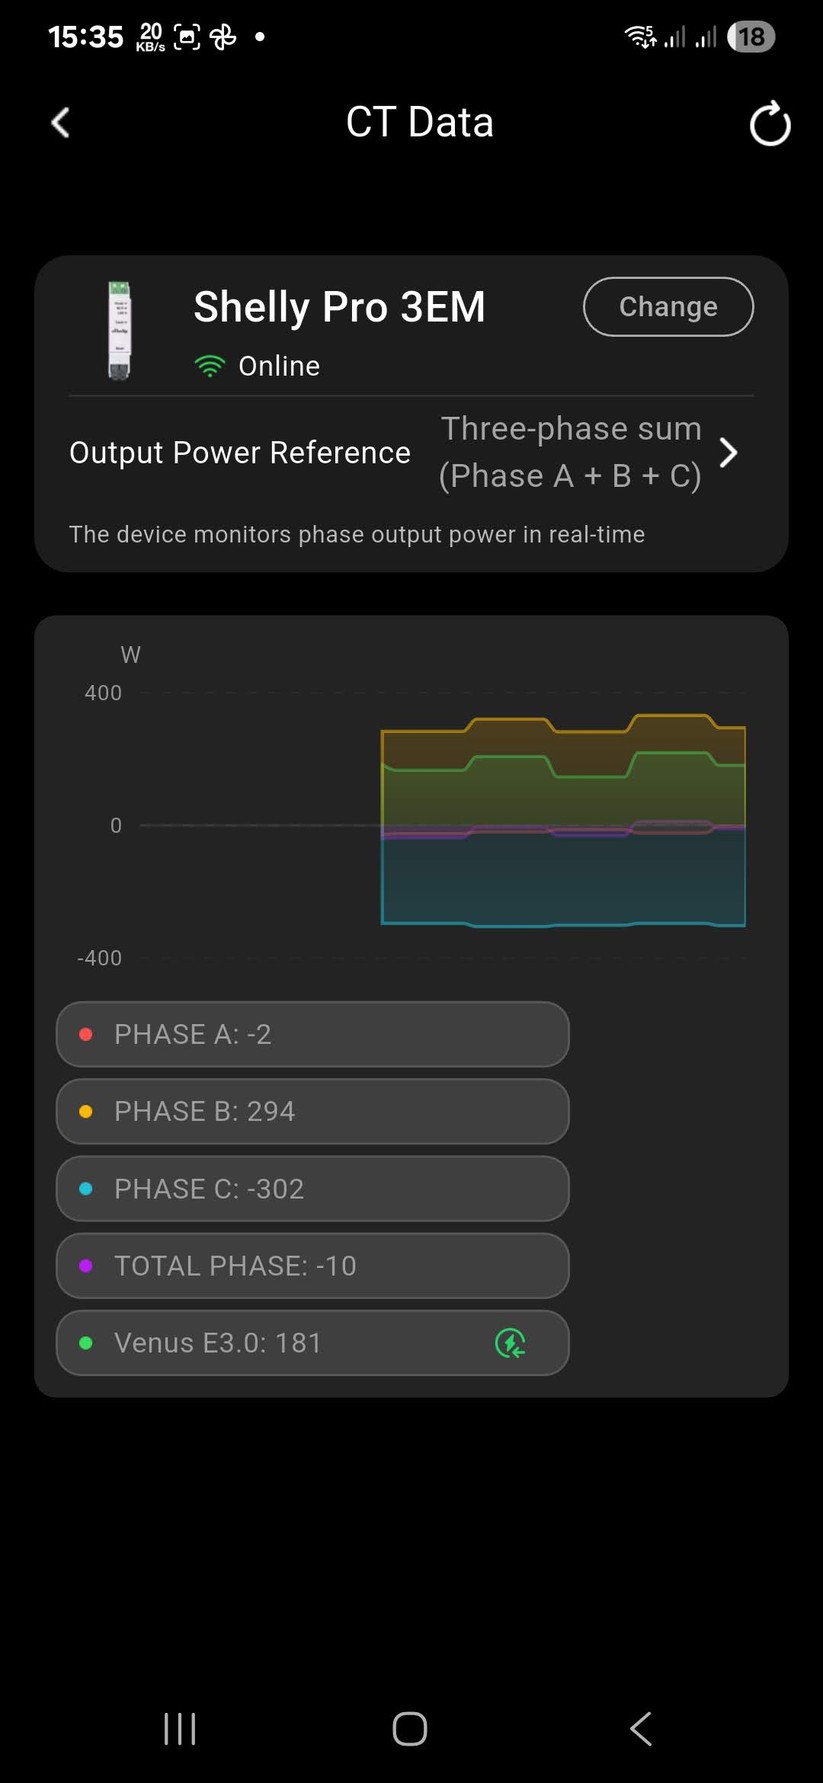
Task: Open the Output Power Reference chevron
Action: (x=729, y=452)
